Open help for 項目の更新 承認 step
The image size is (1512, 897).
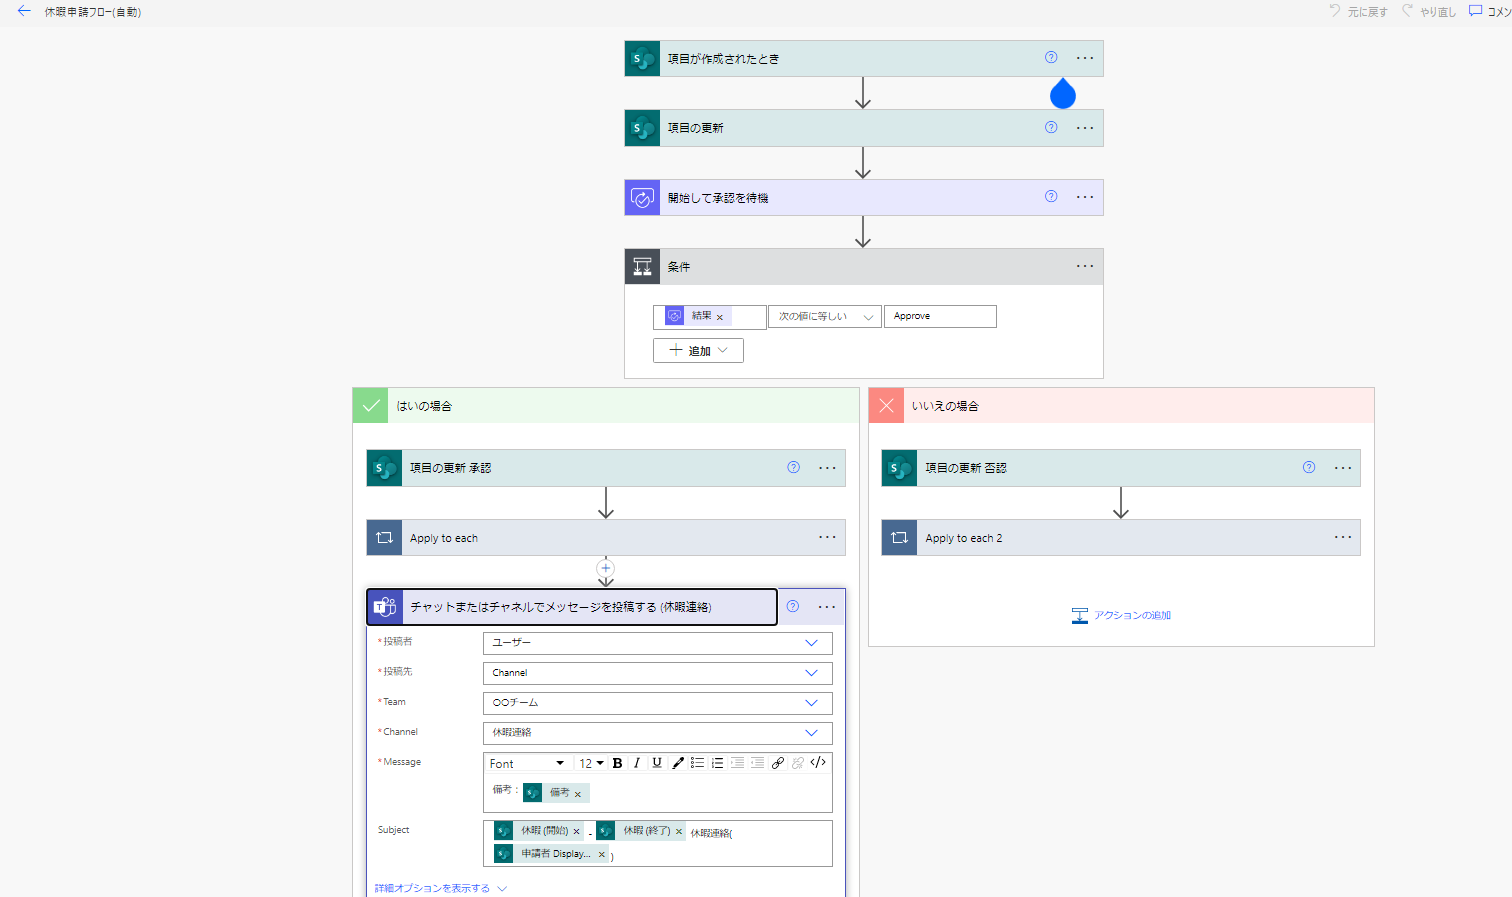click(x=793, y=467)
